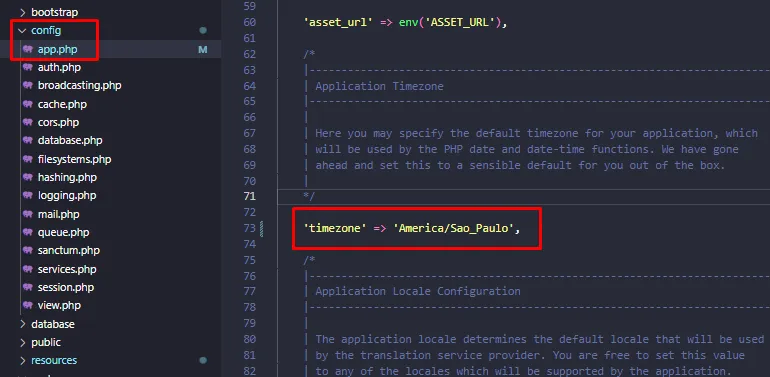
Task: Place cursor in 'America/Sao_Paulo' string
Action: coord(453,228)
